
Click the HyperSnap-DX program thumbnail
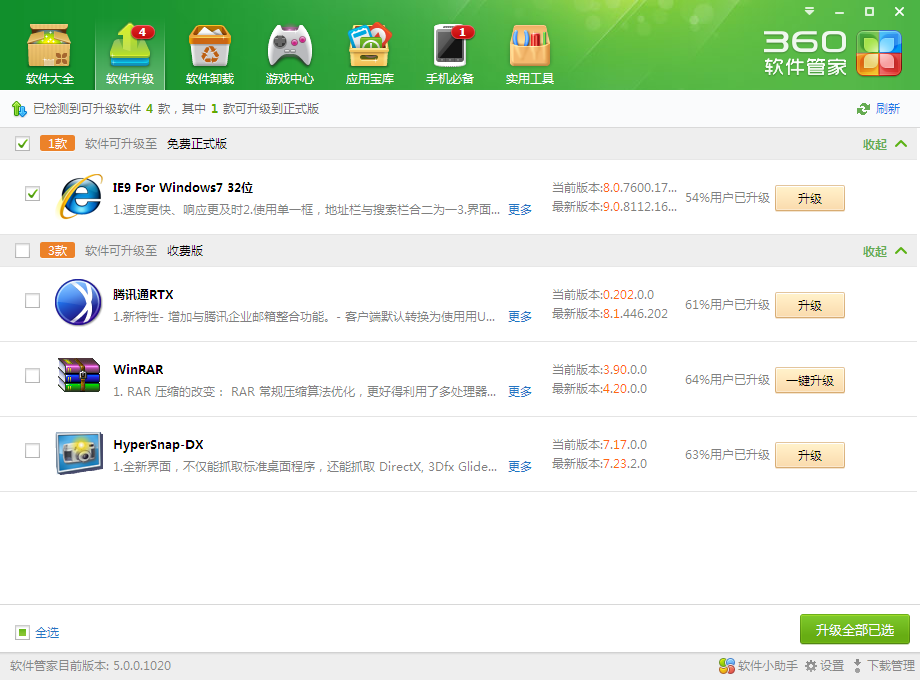78,452
